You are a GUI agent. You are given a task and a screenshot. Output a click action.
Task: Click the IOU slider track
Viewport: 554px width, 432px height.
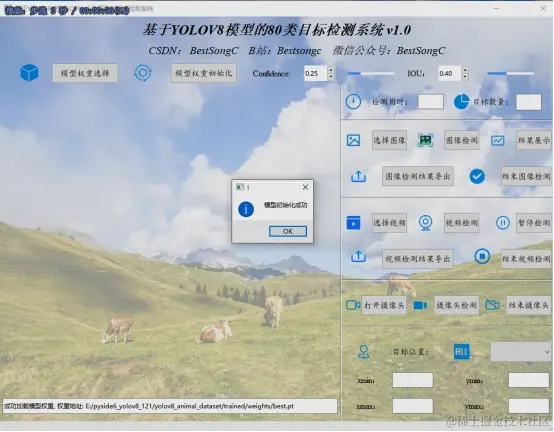coord(511,73)
